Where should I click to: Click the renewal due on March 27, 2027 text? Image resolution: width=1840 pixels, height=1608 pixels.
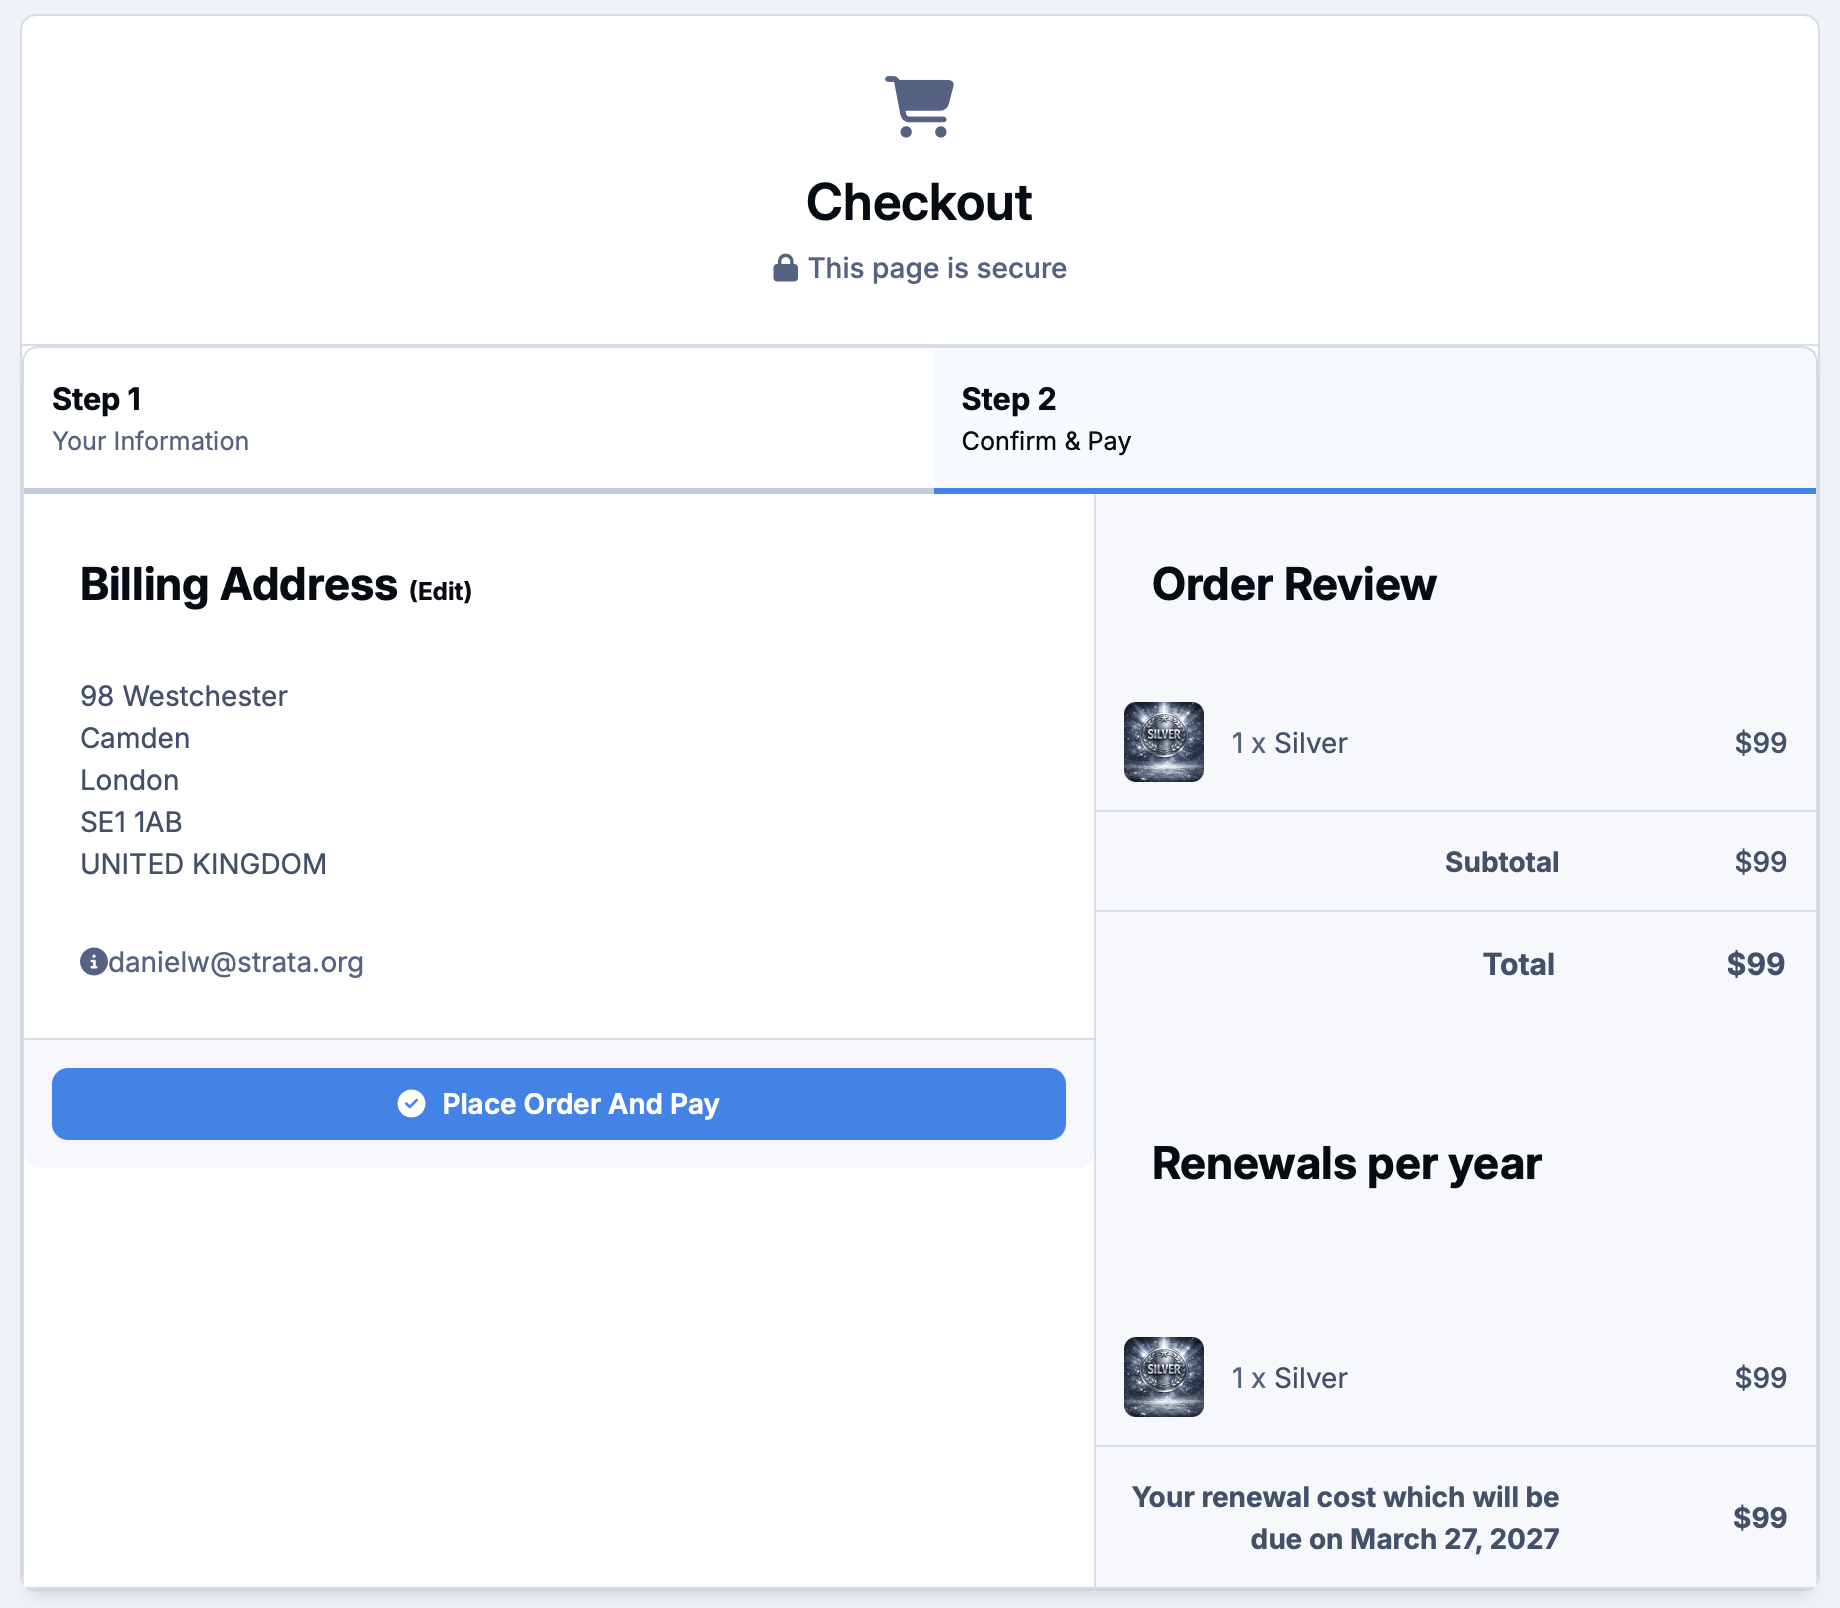pos(1345,1518)
